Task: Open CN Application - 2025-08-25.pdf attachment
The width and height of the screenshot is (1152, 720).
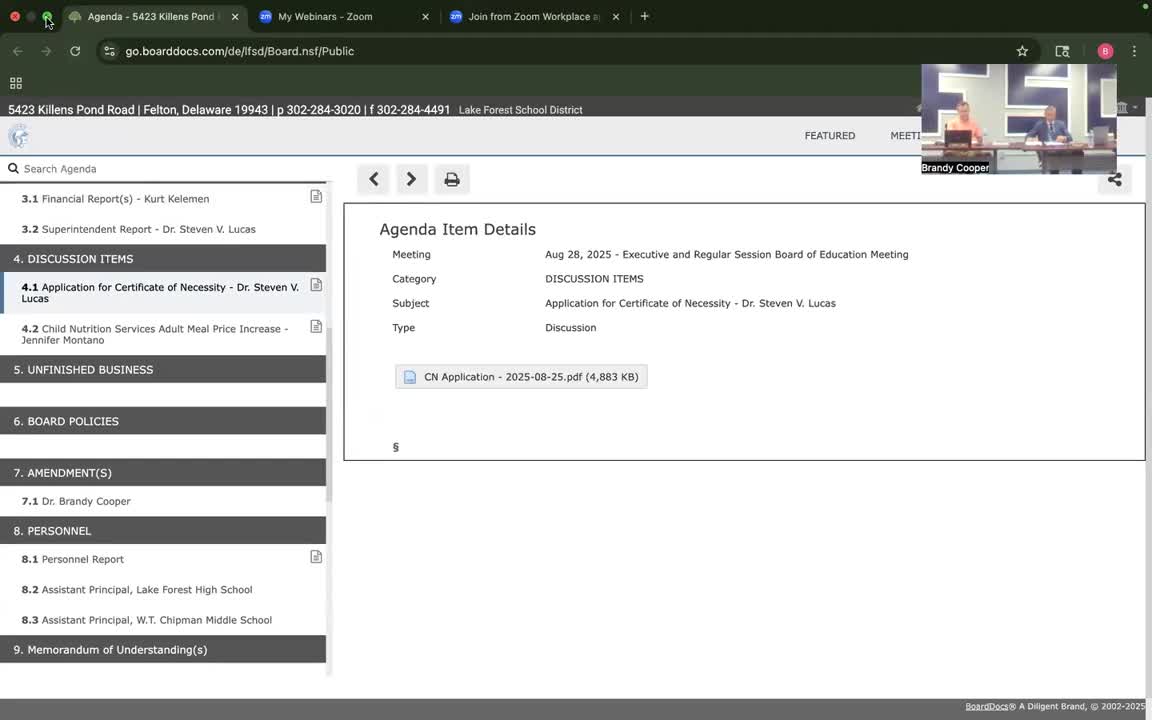Action: click(521, 377)
